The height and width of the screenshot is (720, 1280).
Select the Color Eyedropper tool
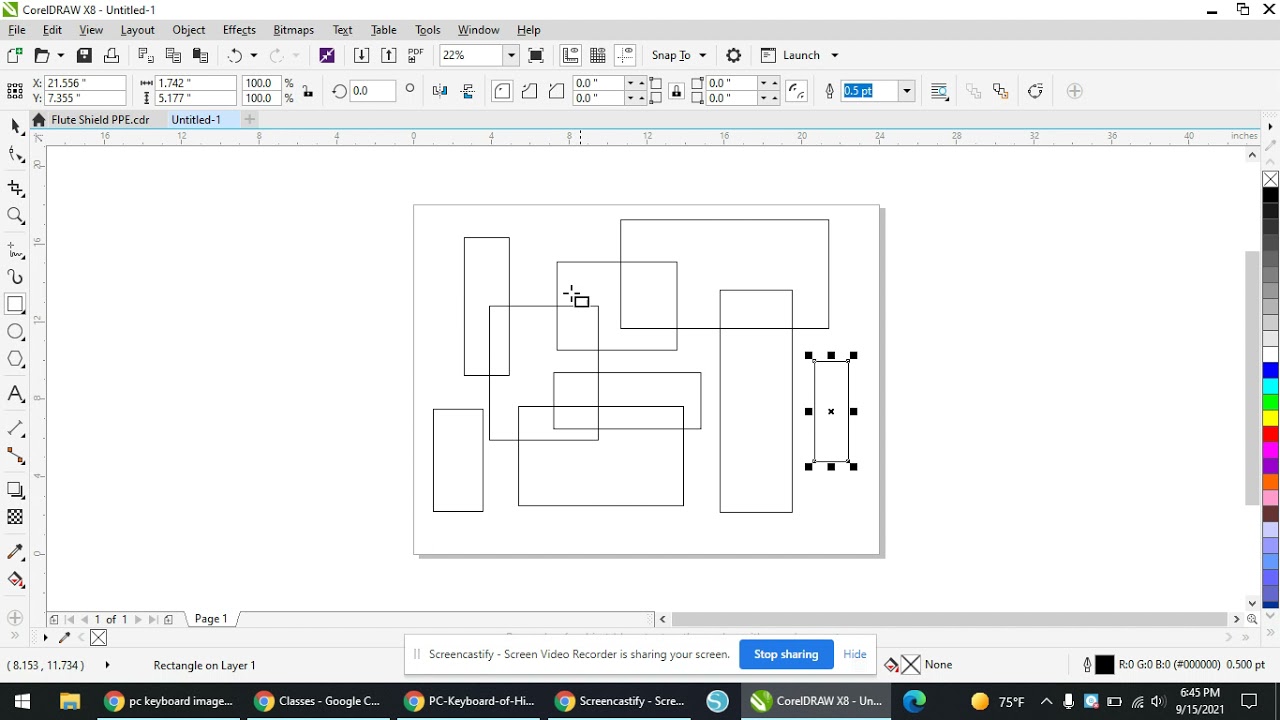coord(15,552)
